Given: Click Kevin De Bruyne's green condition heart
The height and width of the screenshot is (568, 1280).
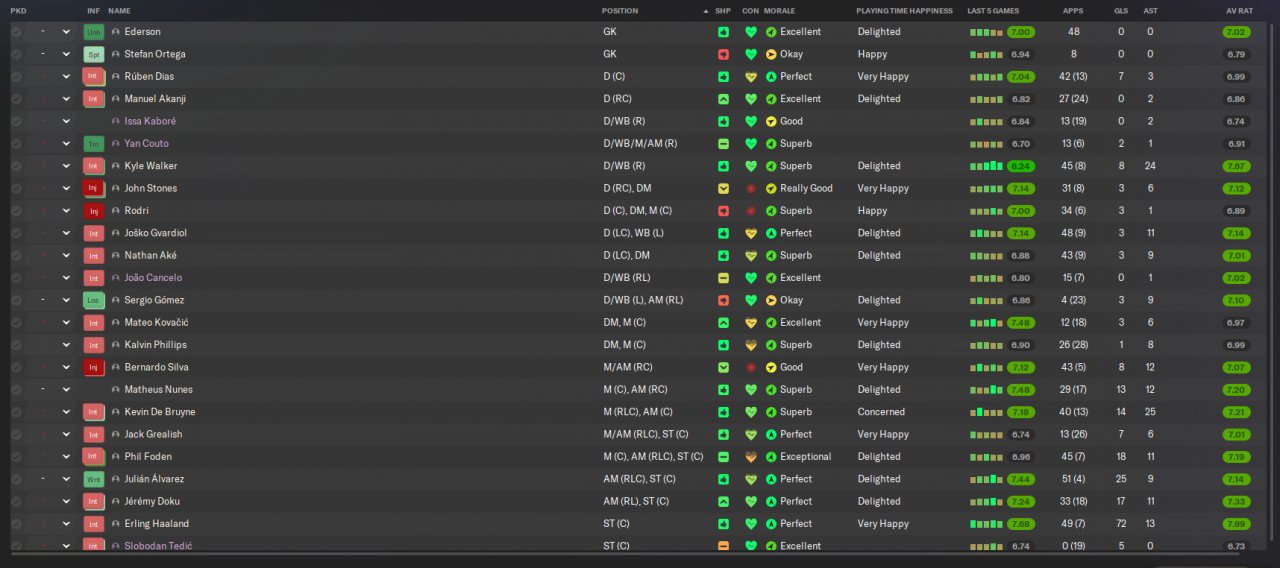Looking at the screenshot, I should pos(751,412).
